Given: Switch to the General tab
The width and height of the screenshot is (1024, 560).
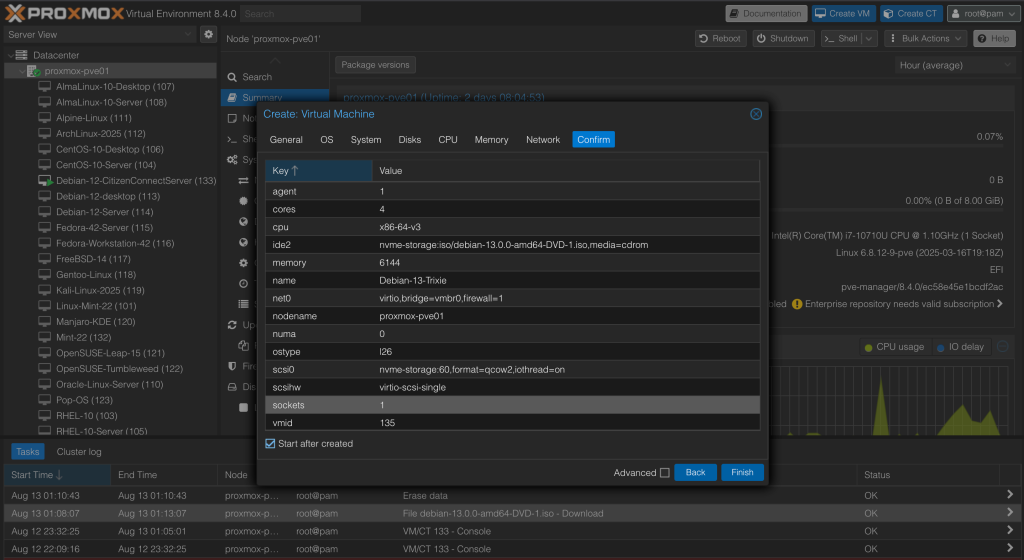Looking at the screenshot, I should pyautogui.click(x=286, y=140).
